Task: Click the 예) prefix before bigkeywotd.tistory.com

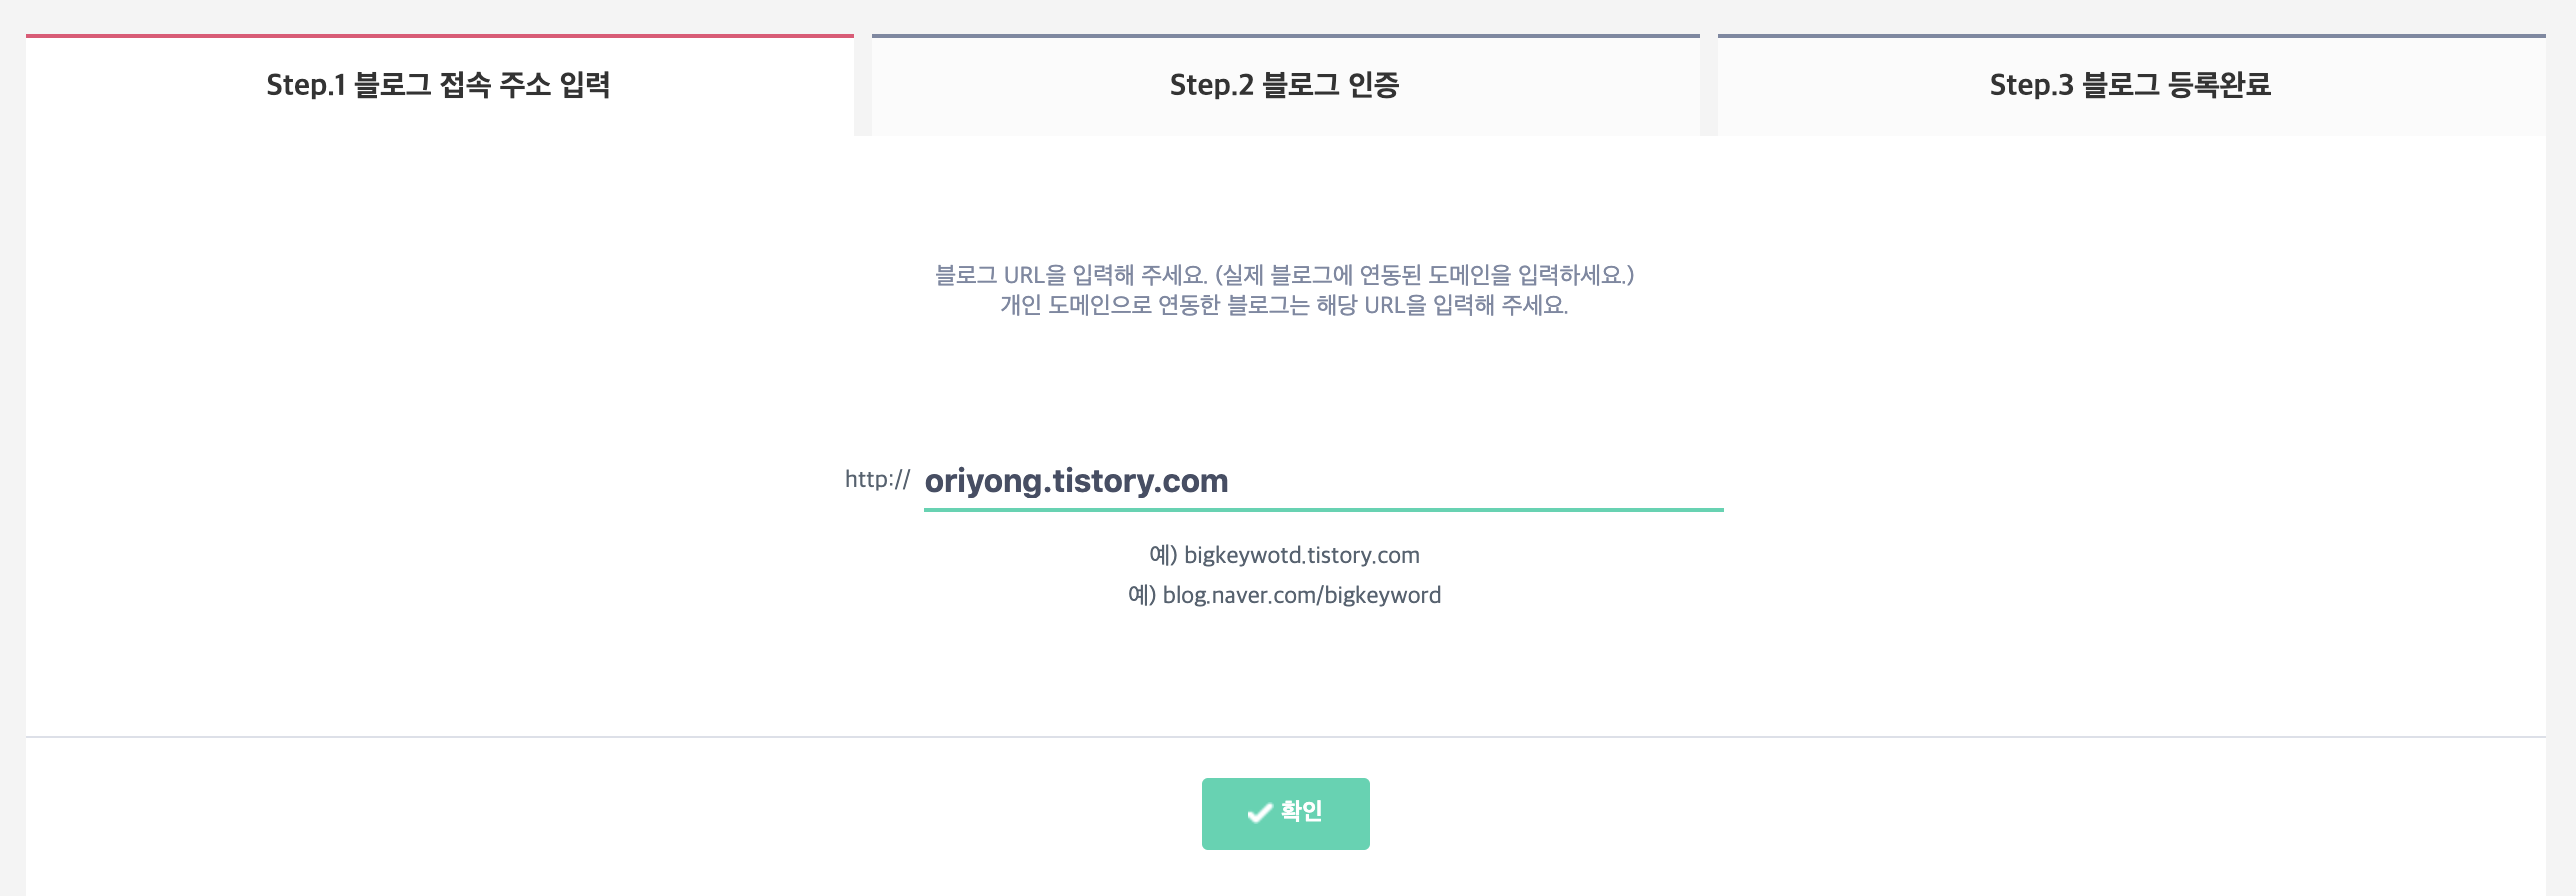Action: tap(1164, 555)
